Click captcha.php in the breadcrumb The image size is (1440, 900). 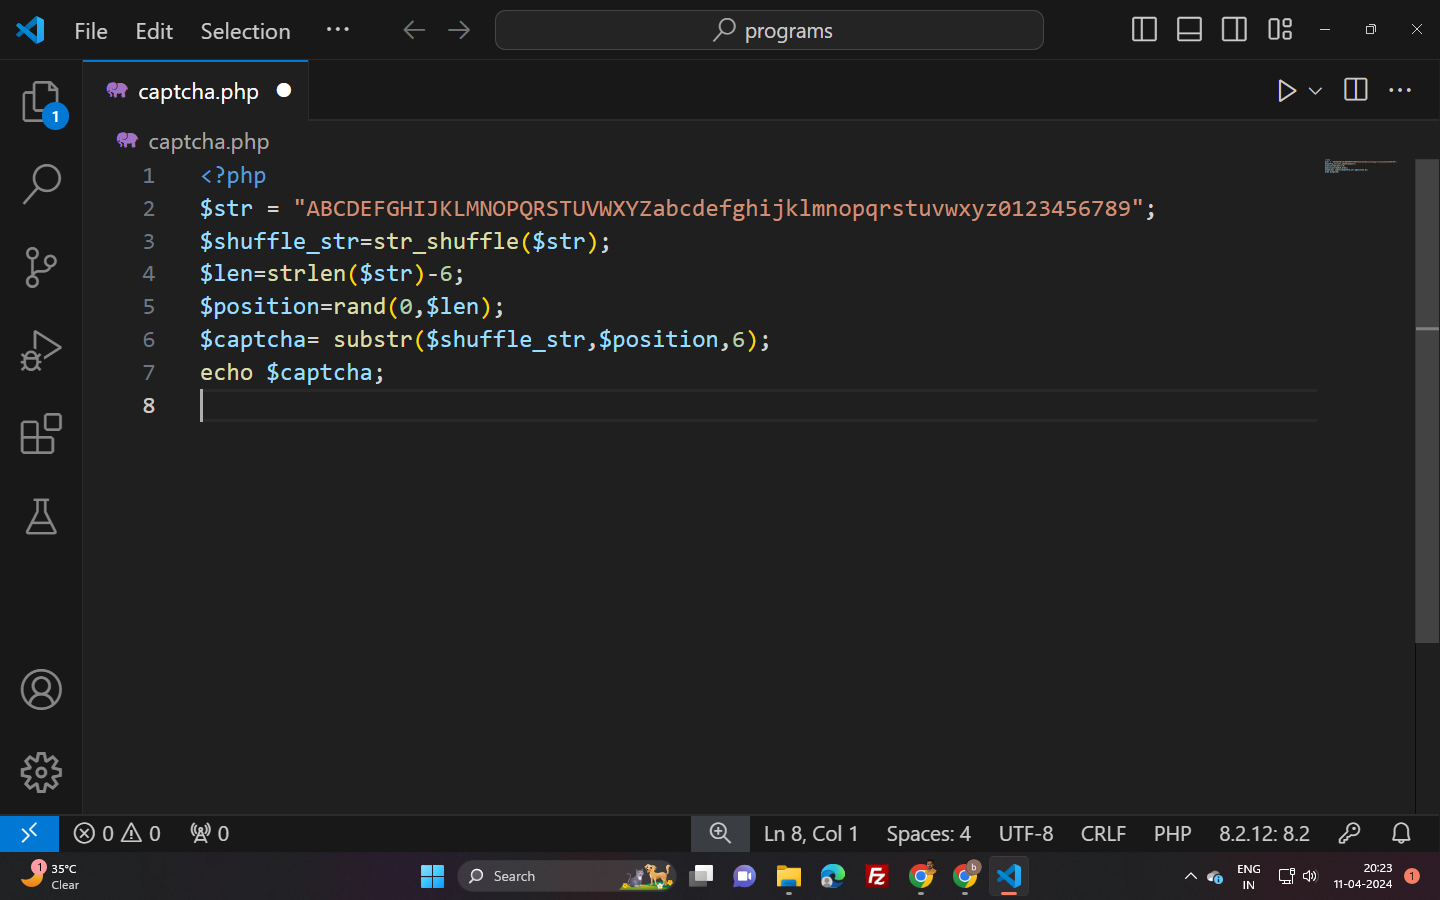coord(208,142)
